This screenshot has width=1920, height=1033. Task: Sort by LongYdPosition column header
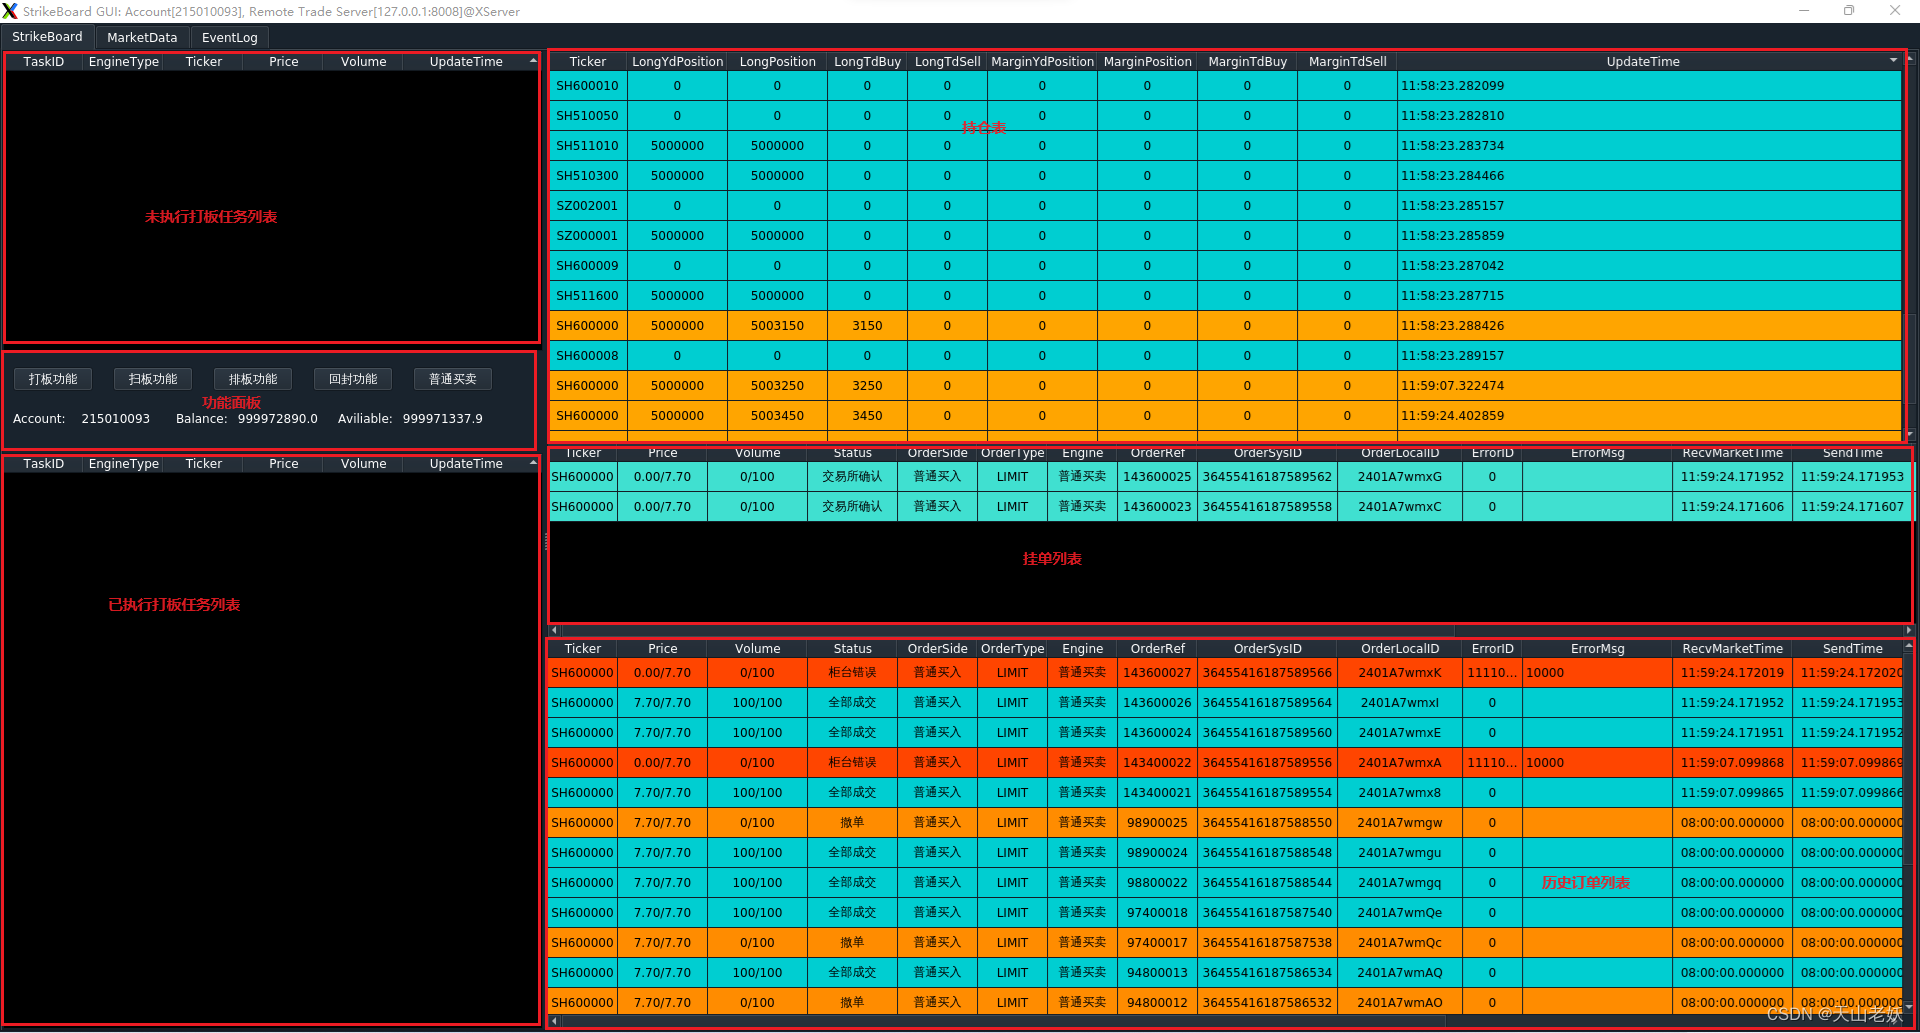(677, 61)
